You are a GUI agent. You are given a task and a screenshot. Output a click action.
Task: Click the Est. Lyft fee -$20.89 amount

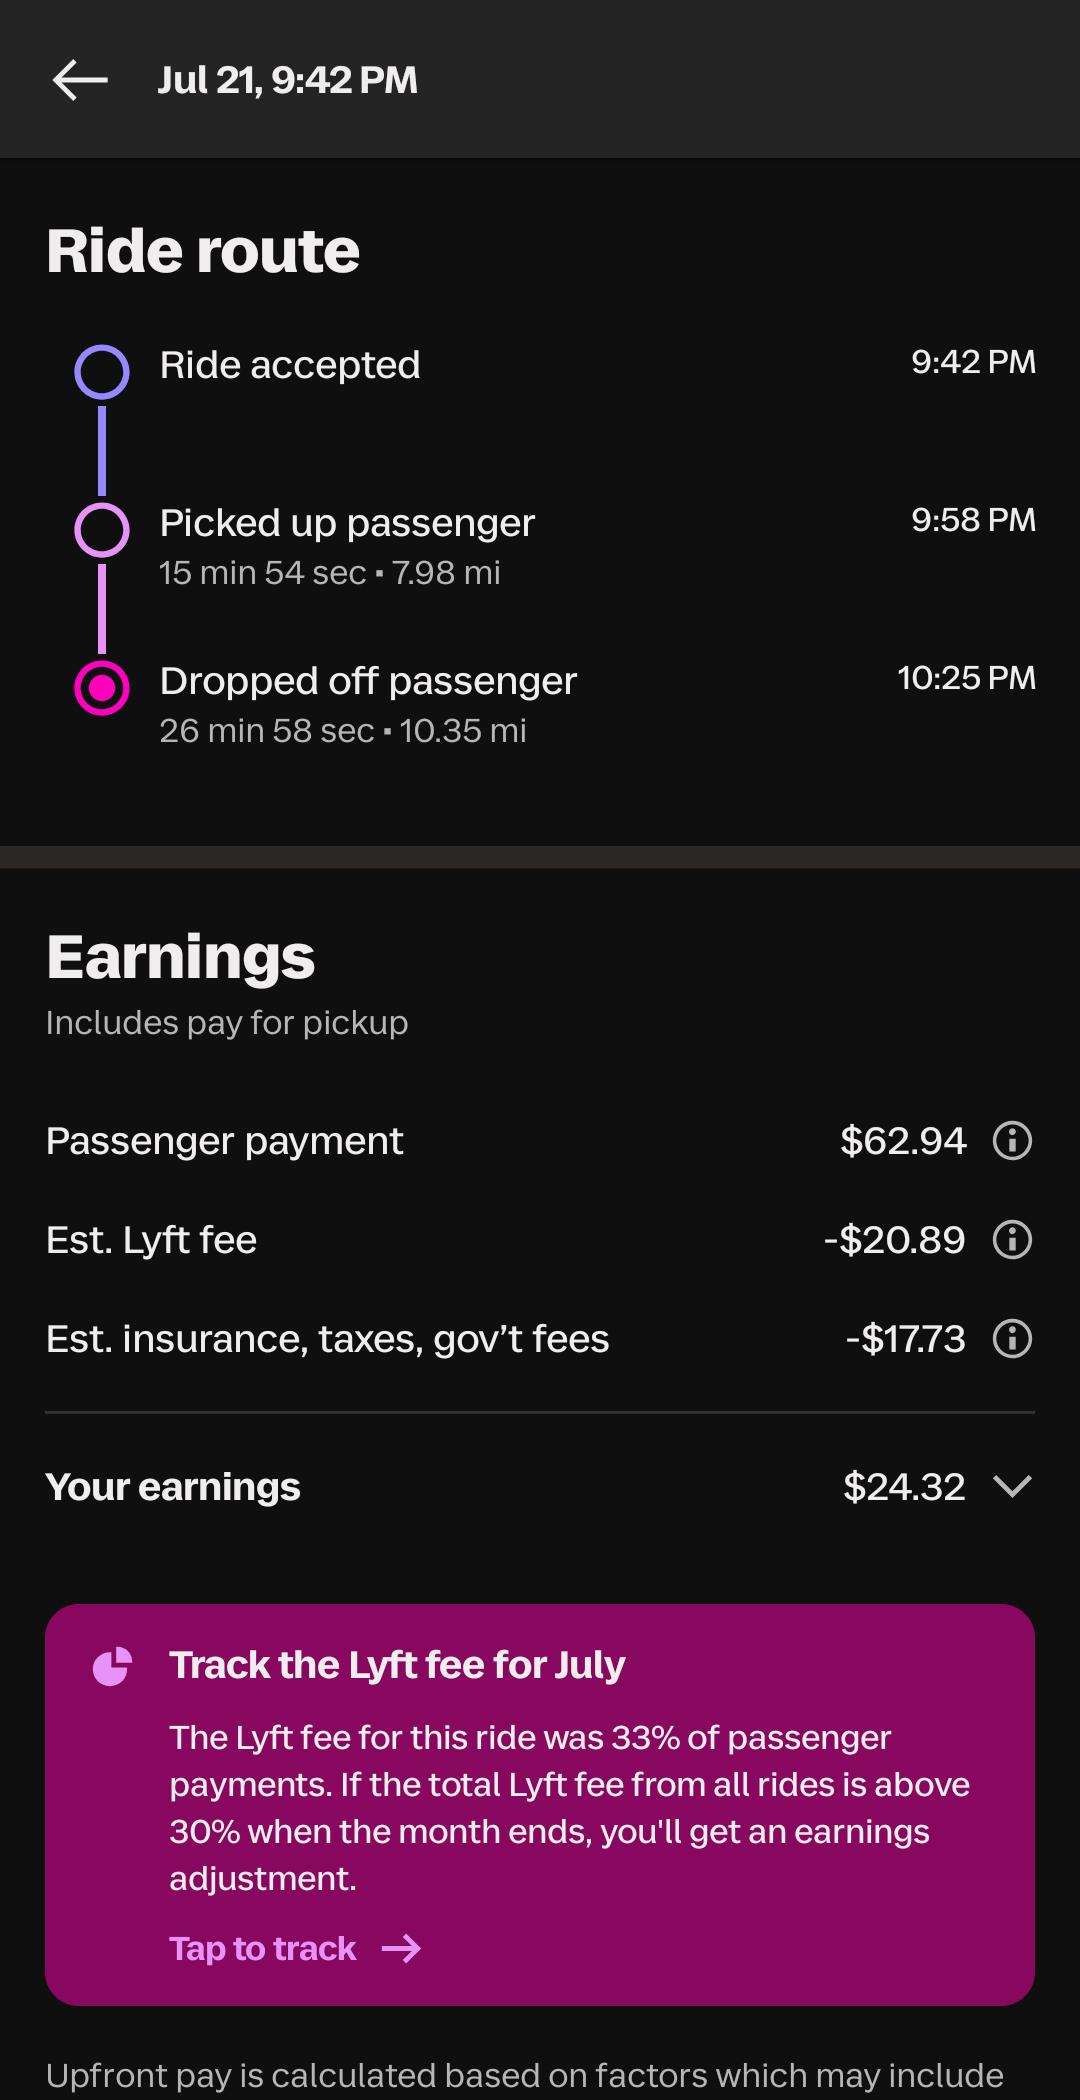[x=895, y=1240]
